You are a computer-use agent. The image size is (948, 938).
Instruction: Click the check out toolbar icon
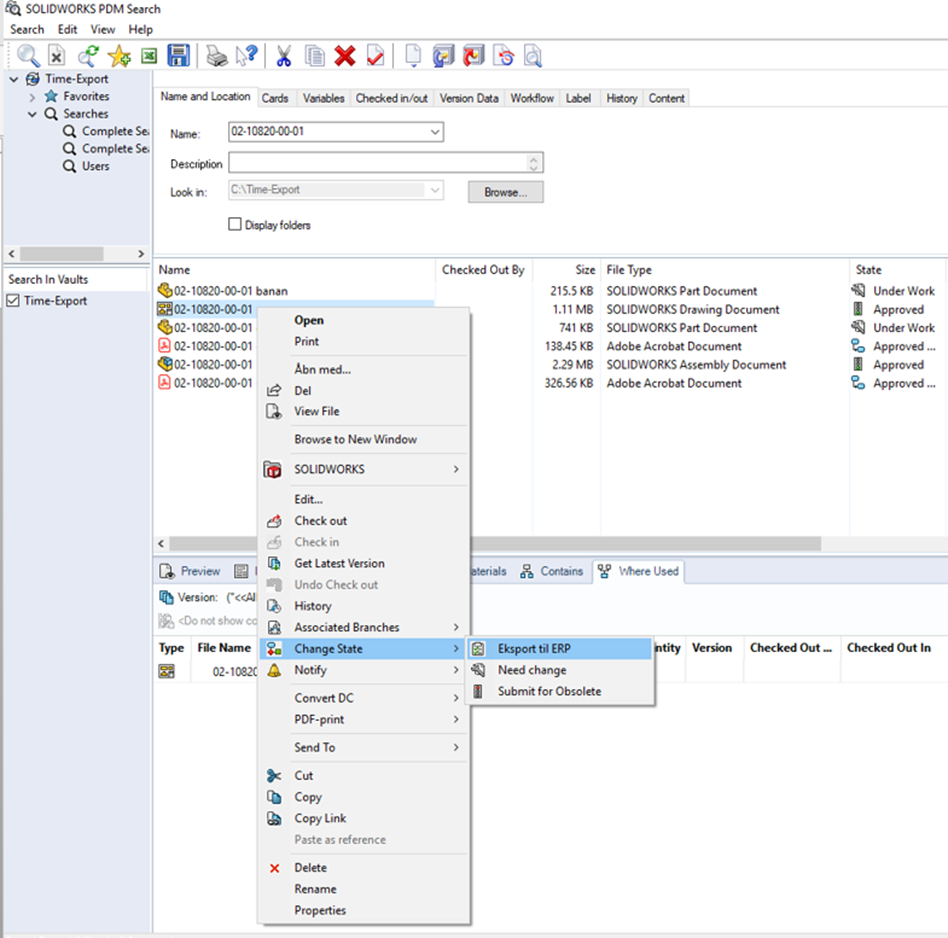tap(443, 56)
